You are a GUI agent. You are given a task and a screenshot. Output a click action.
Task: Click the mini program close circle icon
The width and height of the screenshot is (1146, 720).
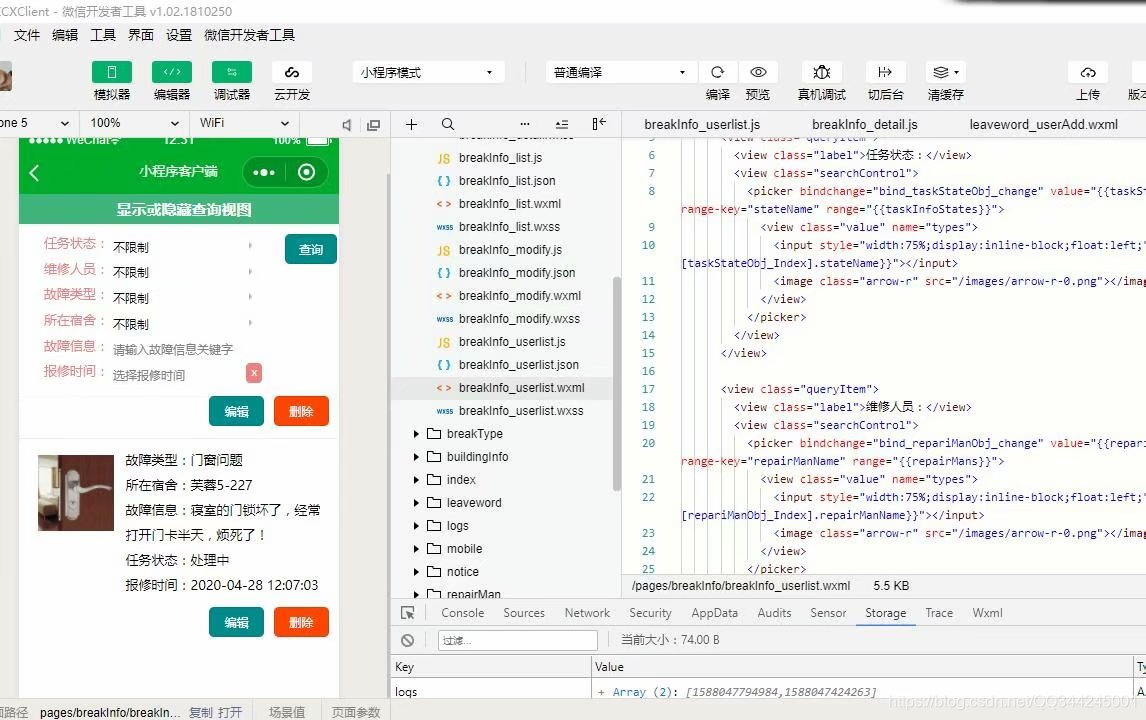306,173
